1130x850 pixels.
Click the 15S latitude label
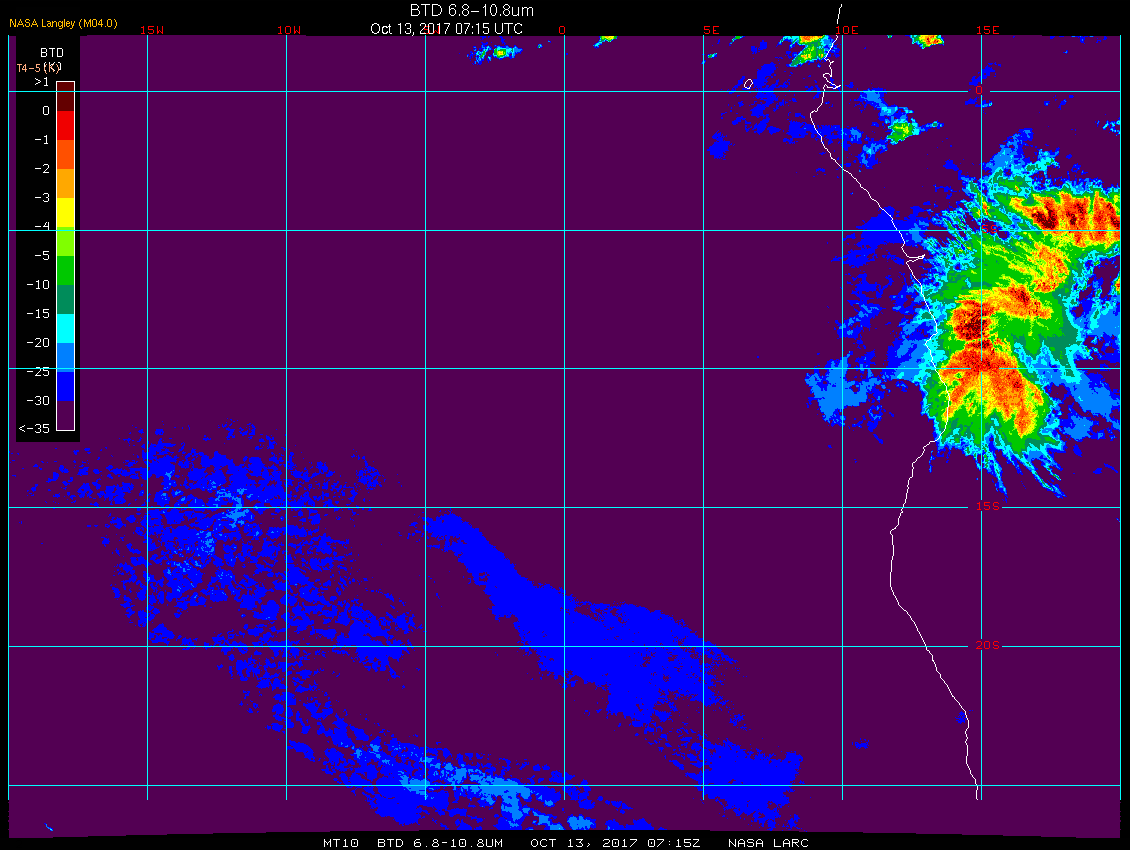(987, 506)
